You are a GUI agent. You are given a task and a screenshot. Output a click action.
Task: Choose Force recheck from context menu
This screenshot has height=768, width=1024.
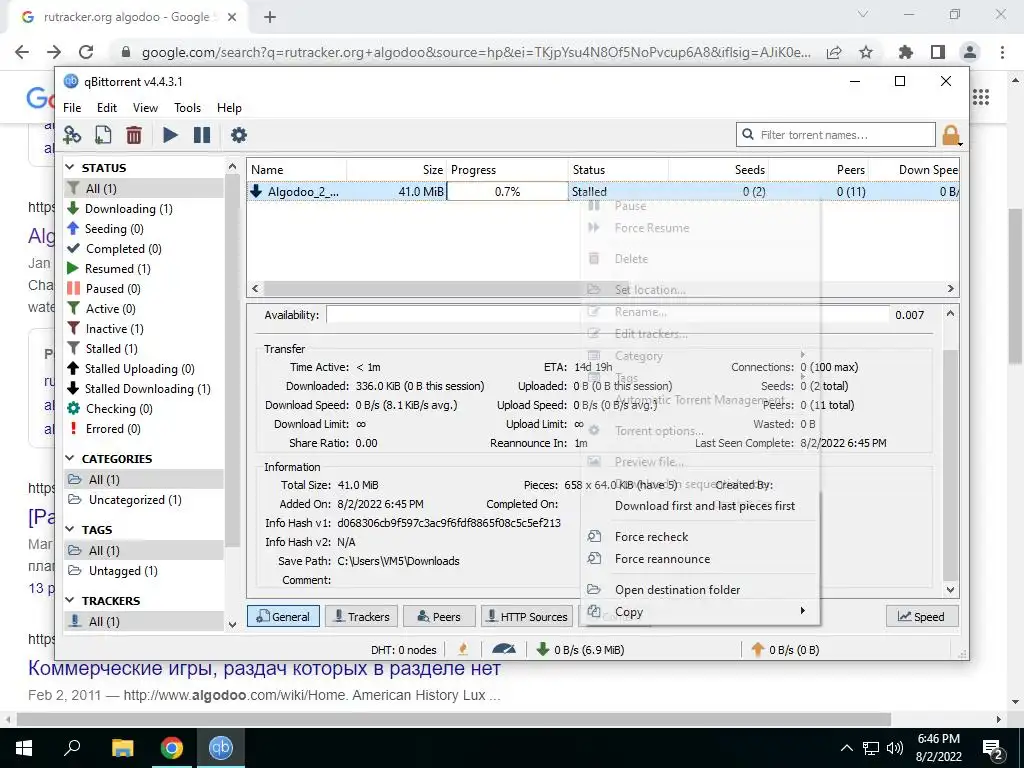[x=699, y=537]
